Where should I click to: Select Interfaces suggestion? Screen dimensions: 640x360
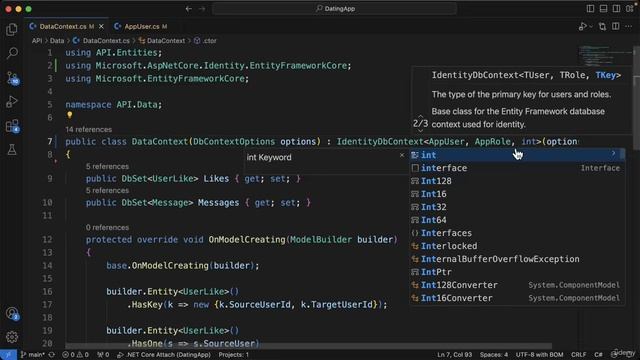[517, 233]
